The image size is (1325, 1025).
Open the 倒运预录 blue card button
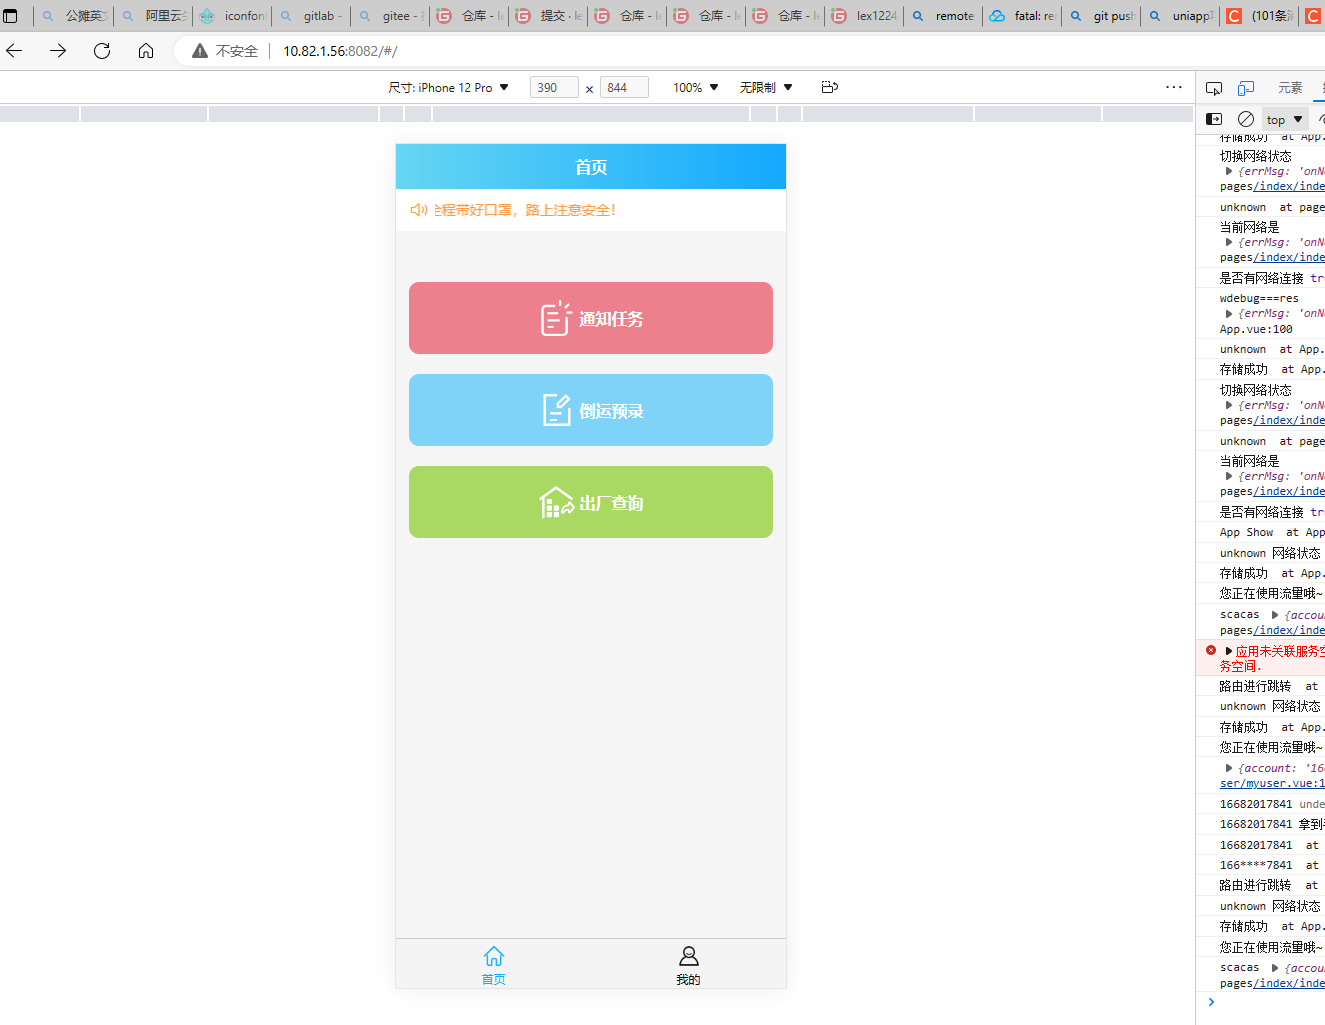click(591, 410)
